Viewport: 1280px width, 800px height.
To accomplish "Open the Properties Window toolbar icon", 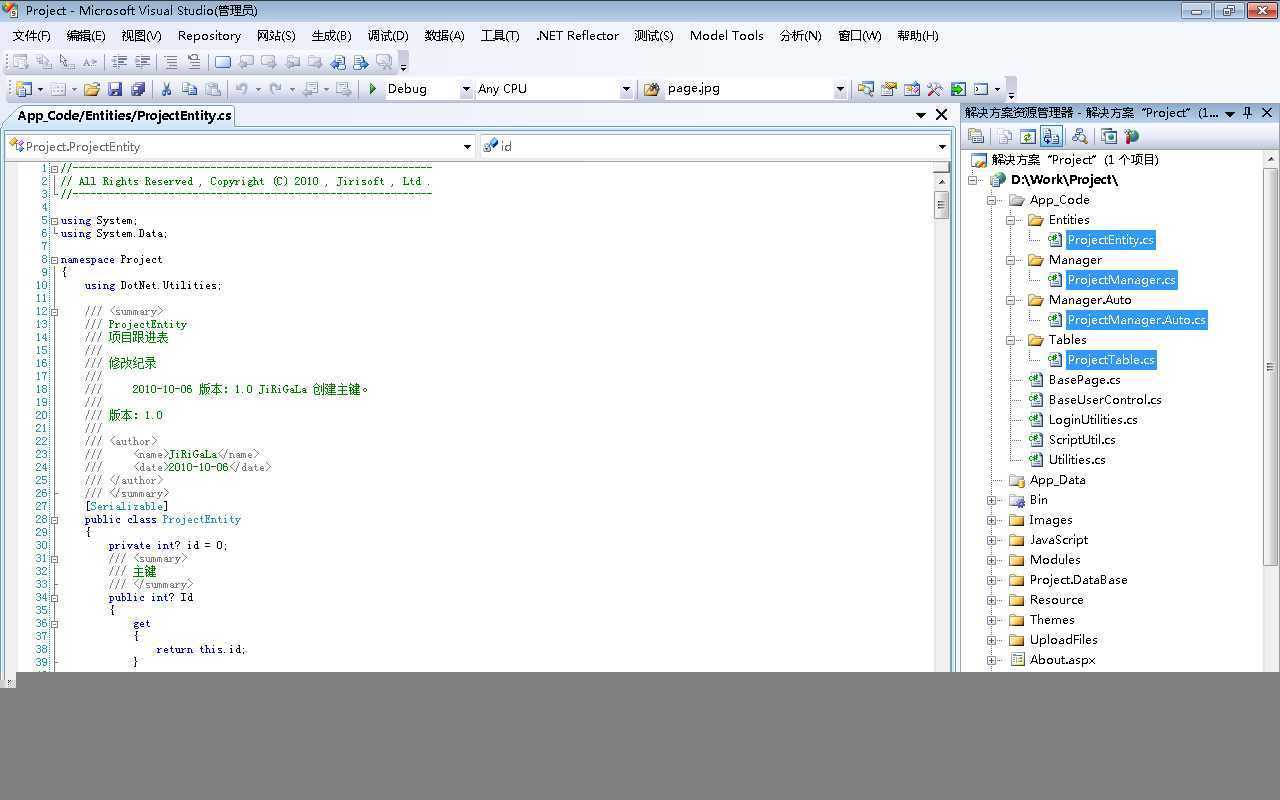I will (x=888, y=89).
